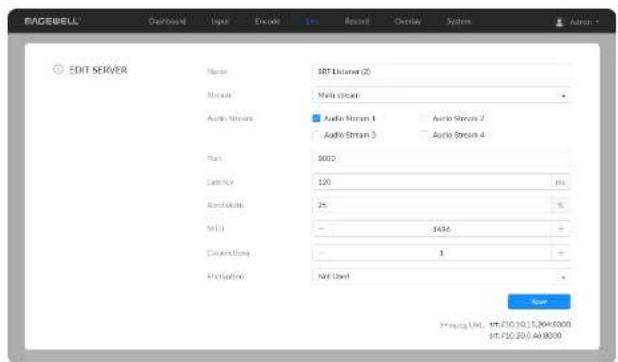Click the back arrow beside EDIT SERVER
This screenshot has width=618, height=362.
pos(58,69)
